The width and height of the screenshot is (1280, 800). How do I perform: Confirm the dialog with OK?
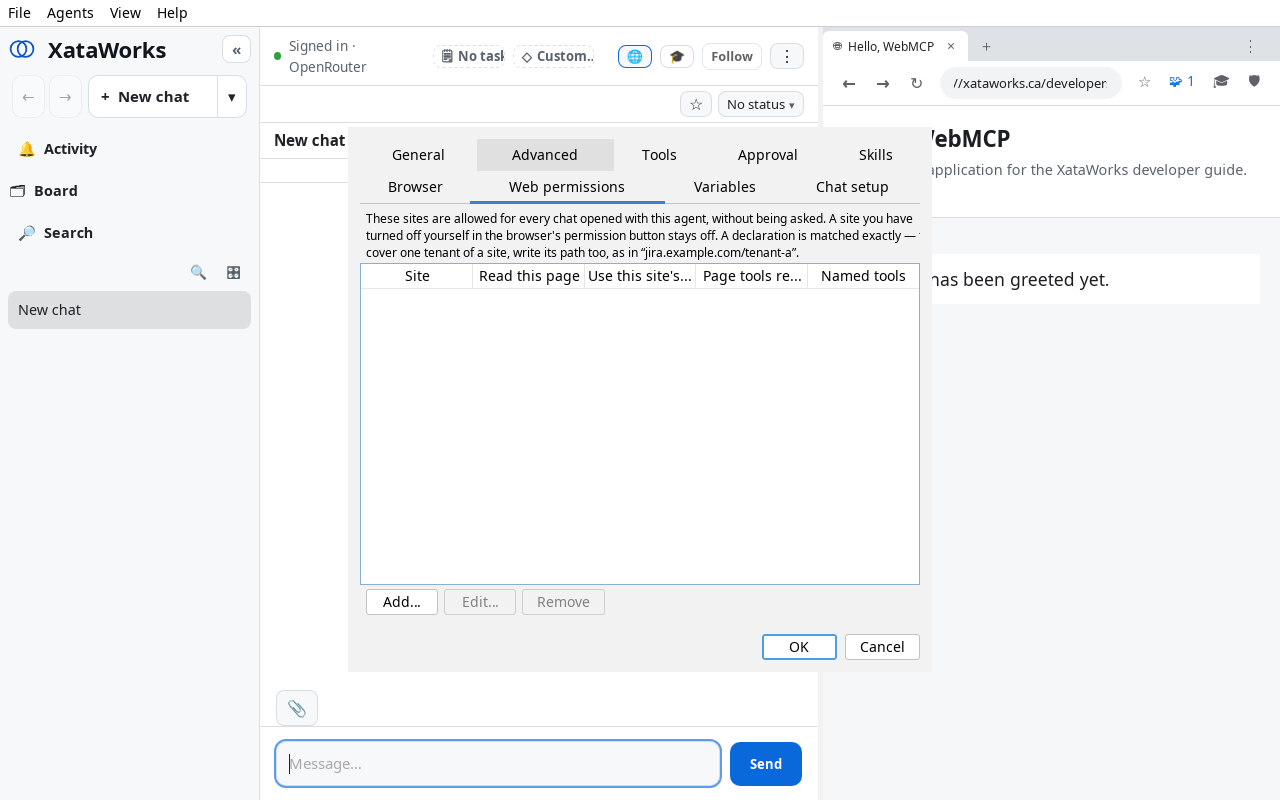(x=799, y=647)
